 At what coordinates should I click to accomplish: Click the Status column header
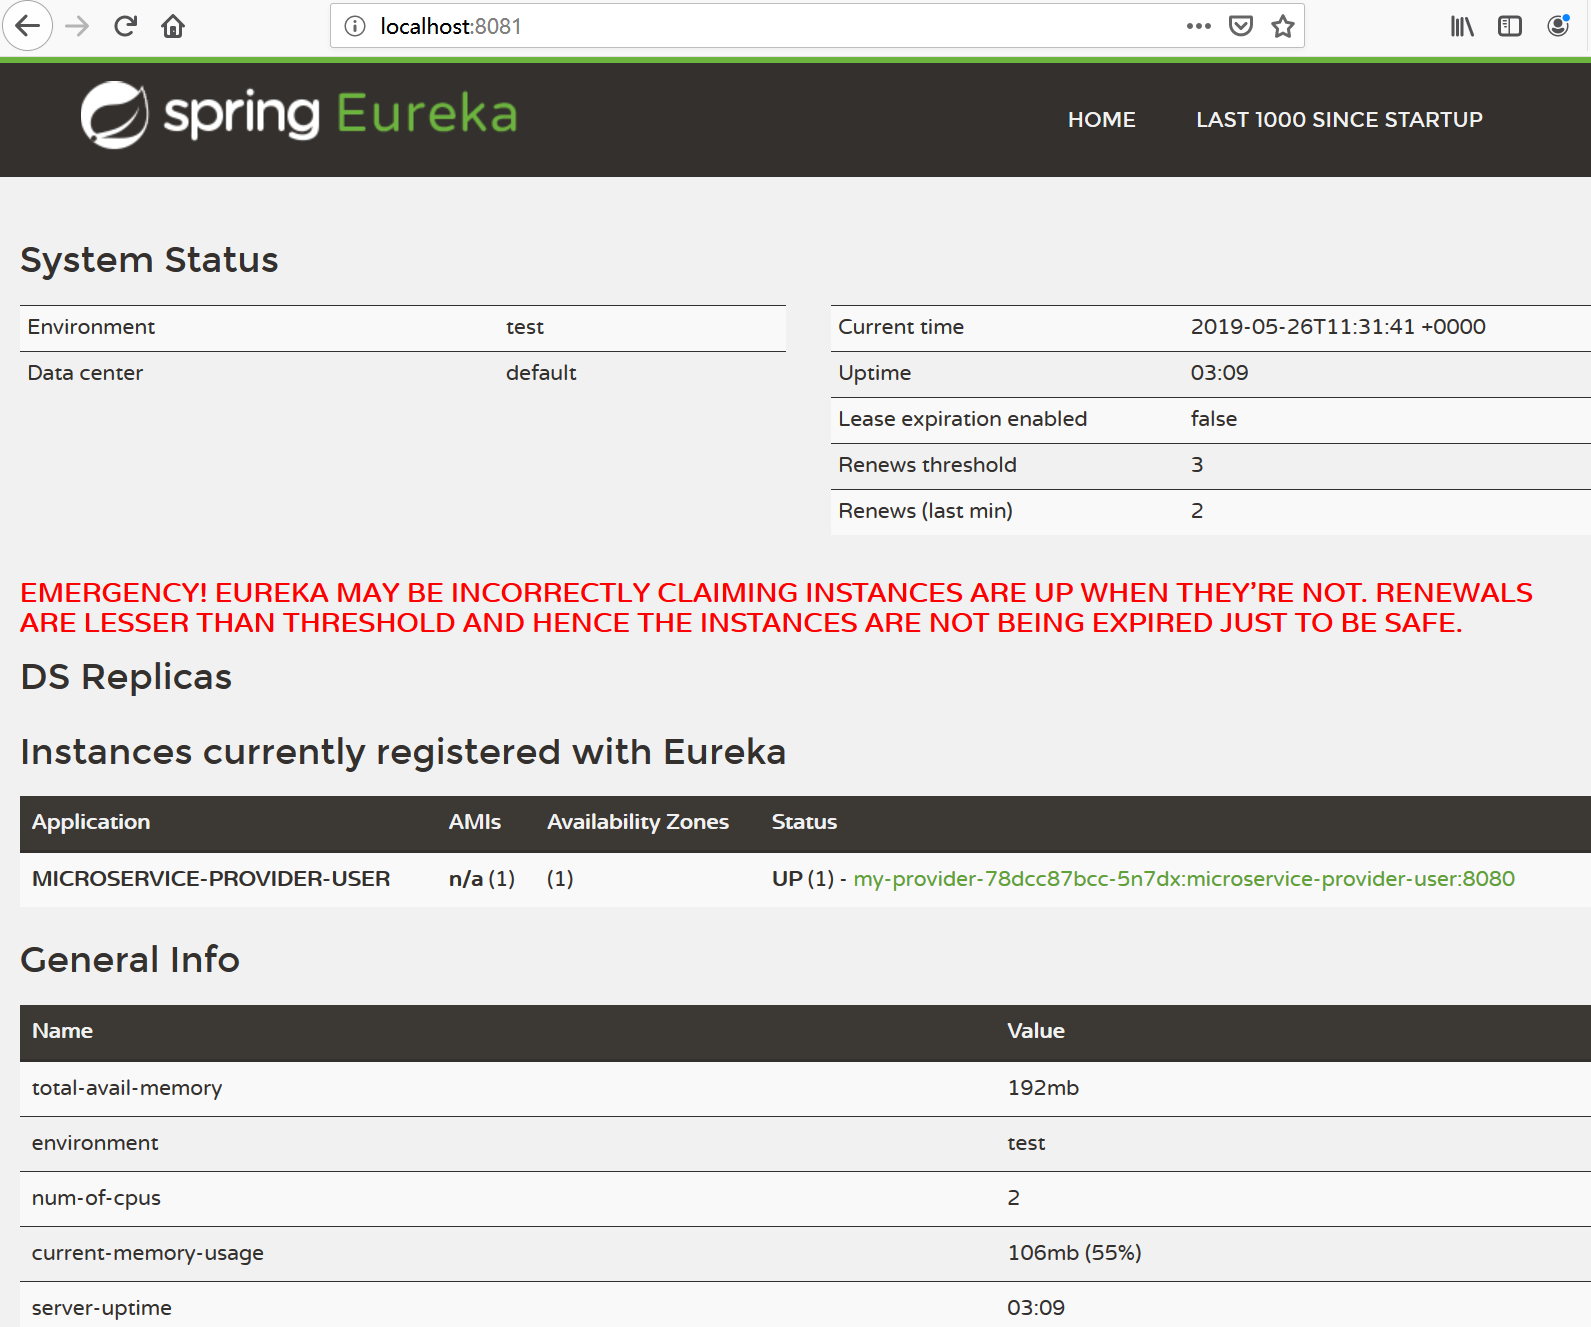click(804, 822)
